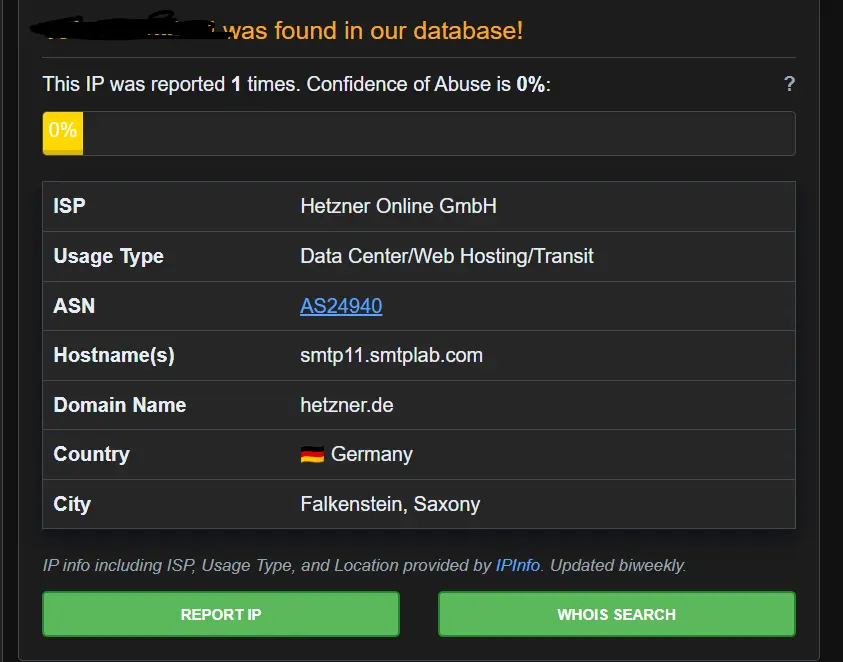Select the Data Center/Web Hosting/Transit text
Screen dimensions: 843x662
click(x=446, y=256)
